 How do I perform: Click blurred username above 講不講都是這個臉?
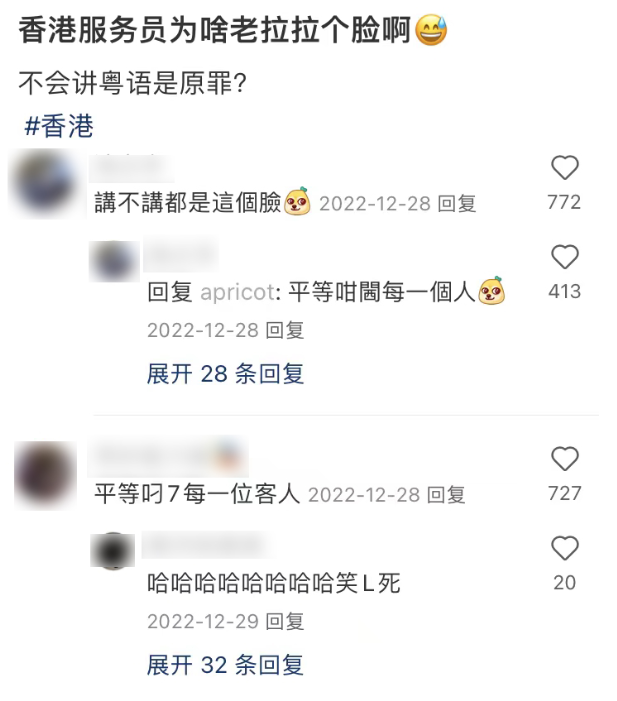(131, 169)
